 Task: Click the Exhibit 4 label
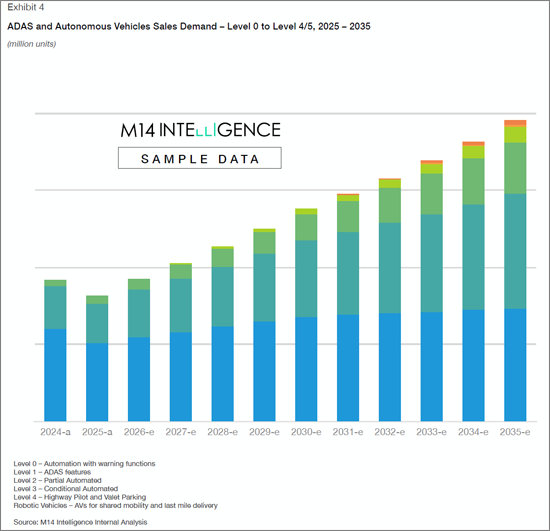click(26, 7)
